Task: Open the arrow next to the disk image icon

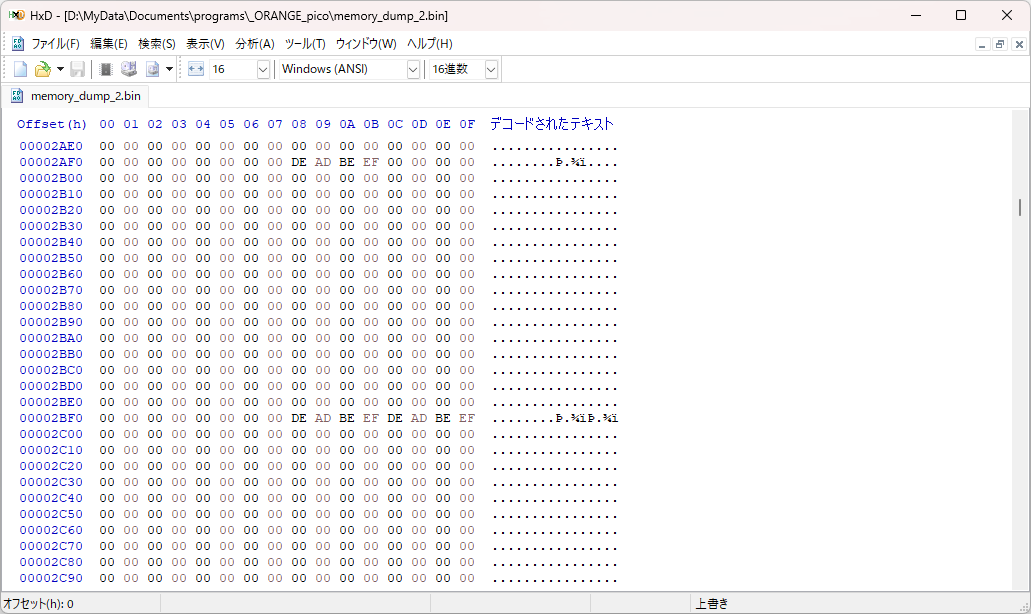Action: tap(169, 68)
